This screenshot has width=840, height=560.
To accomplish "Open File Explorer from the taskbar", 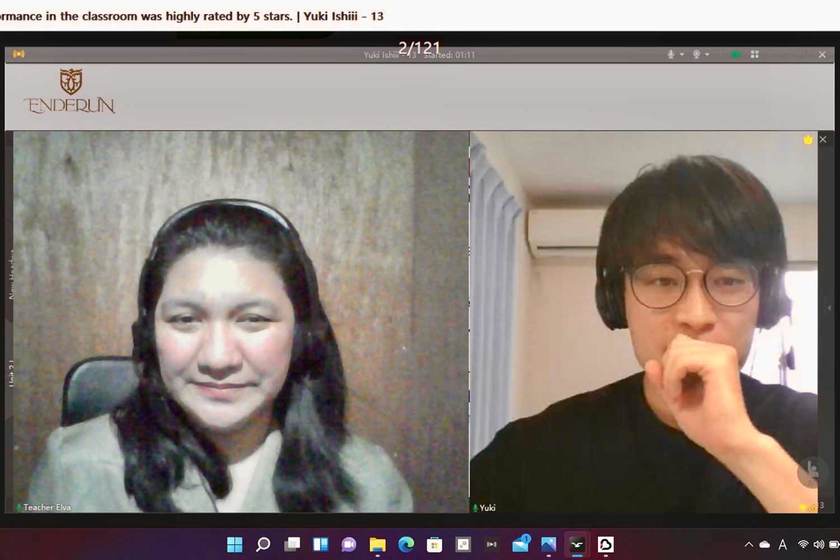I will click(x=377, y=544).
